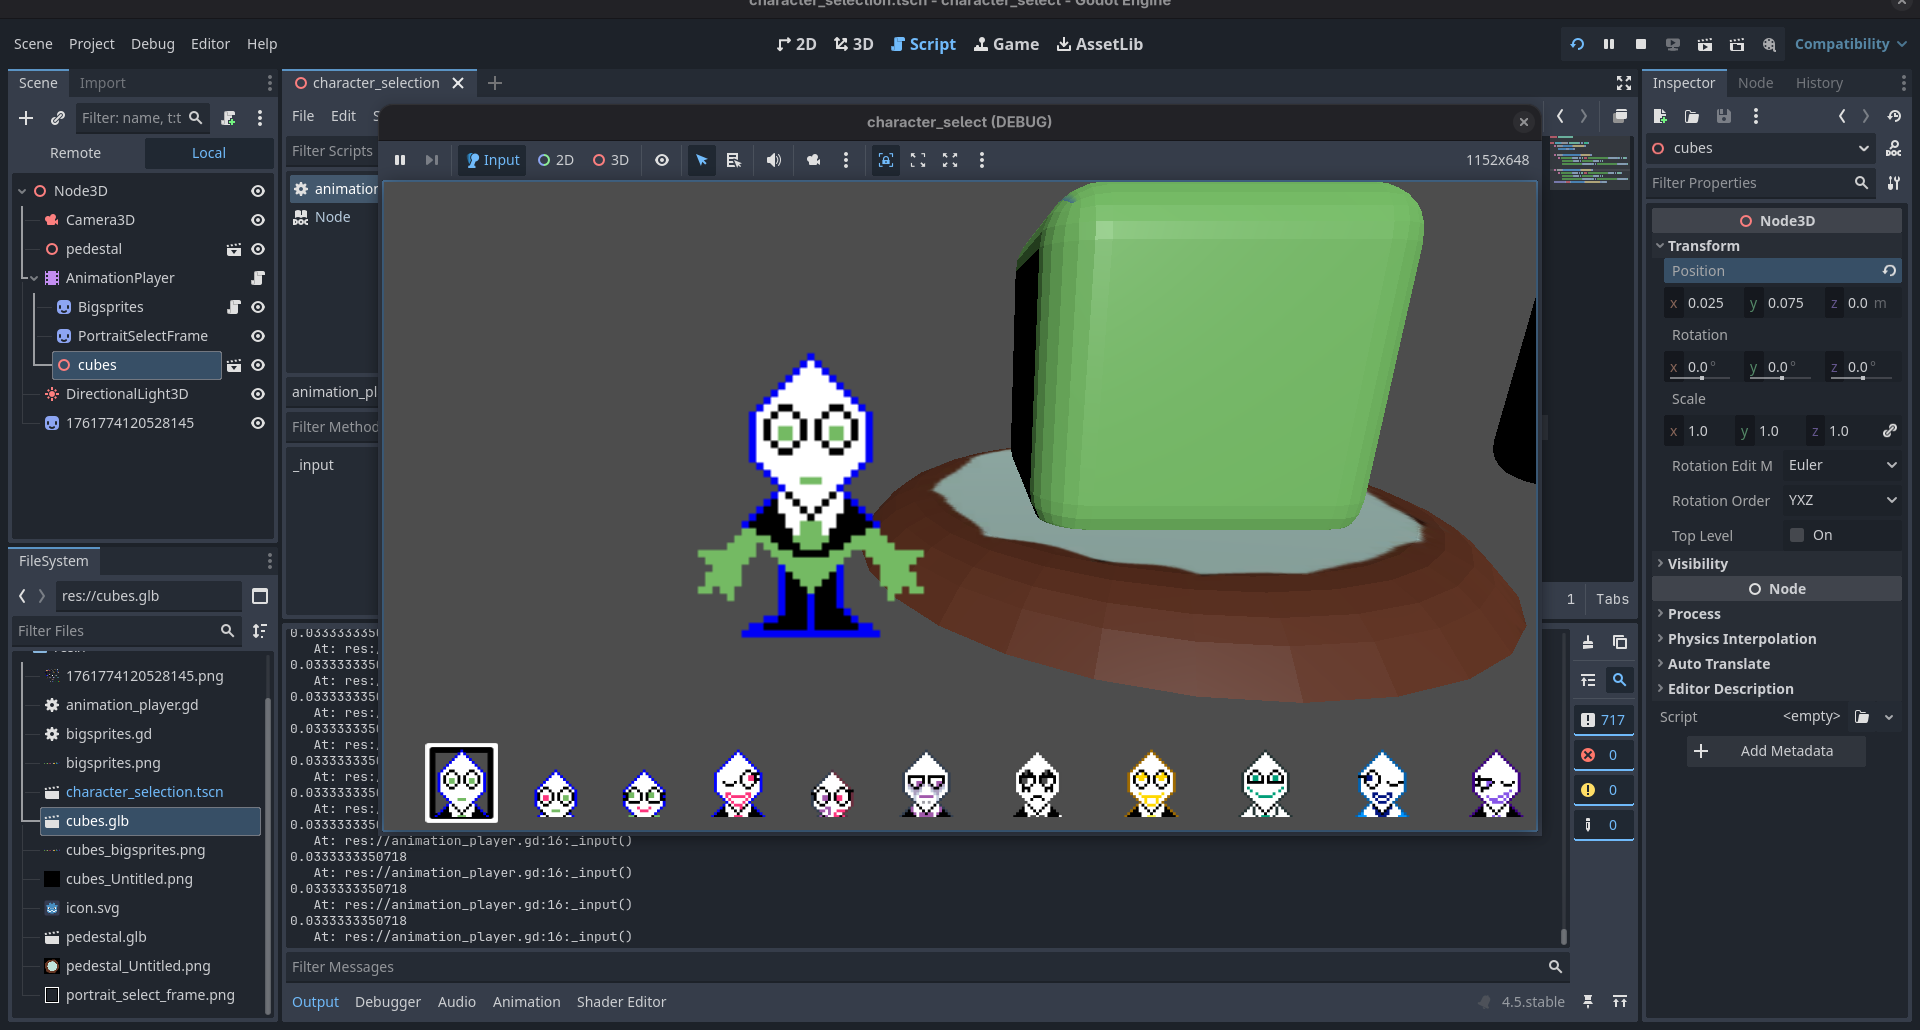
Task: Enable the Top Level checkbox
Action: [x=1797, y=535]
